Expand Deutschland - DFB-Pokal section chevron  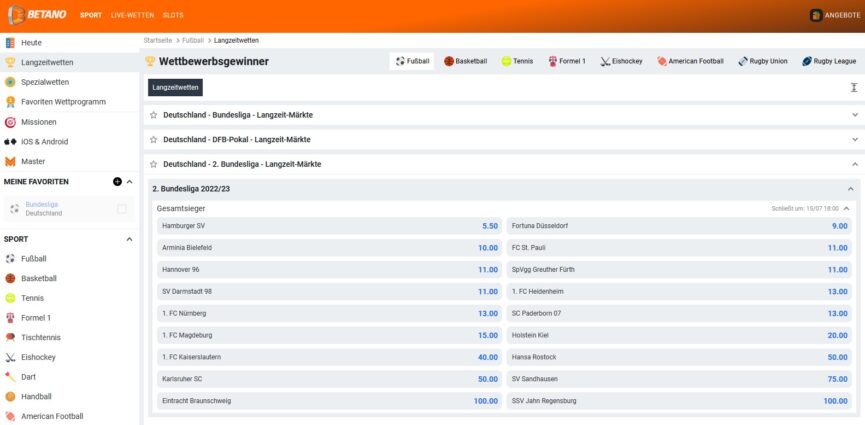point(855,140)
